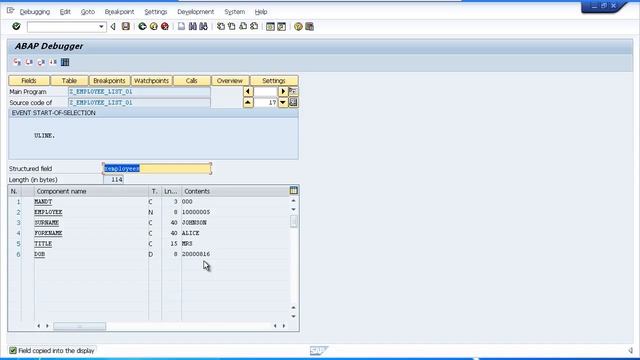Image resolution: width=640 pixels, height=360 pixels.
Task: Click the Execute step debugger icon
Action: (29, 62)
